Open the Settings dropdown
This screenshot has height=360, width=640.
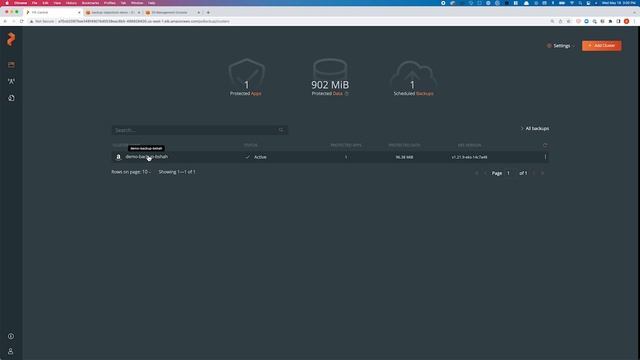(560, 46)
